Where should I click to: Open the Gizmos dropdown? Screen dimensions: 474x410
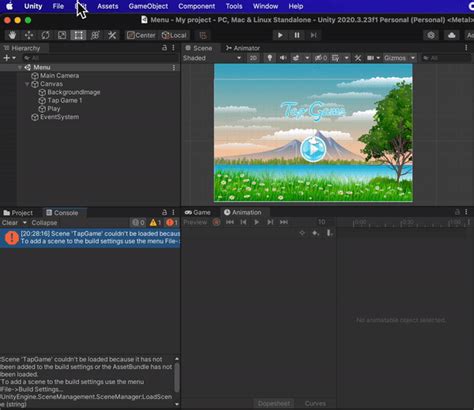click(399, 58)
